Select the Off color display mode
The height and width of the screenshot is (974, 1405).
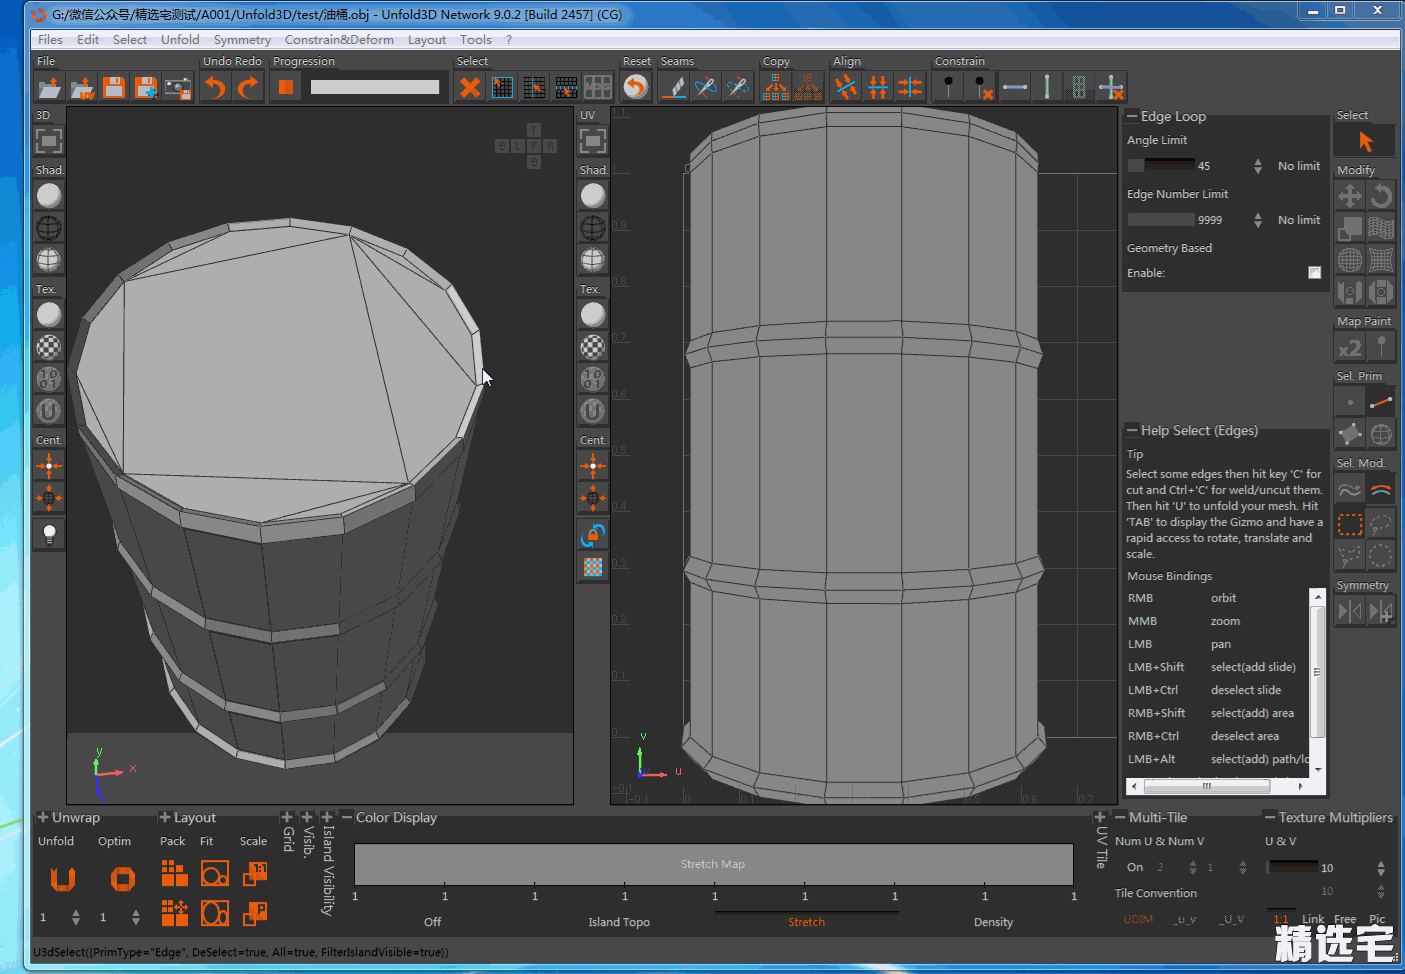pyautogui.click(x=432, y=922)
